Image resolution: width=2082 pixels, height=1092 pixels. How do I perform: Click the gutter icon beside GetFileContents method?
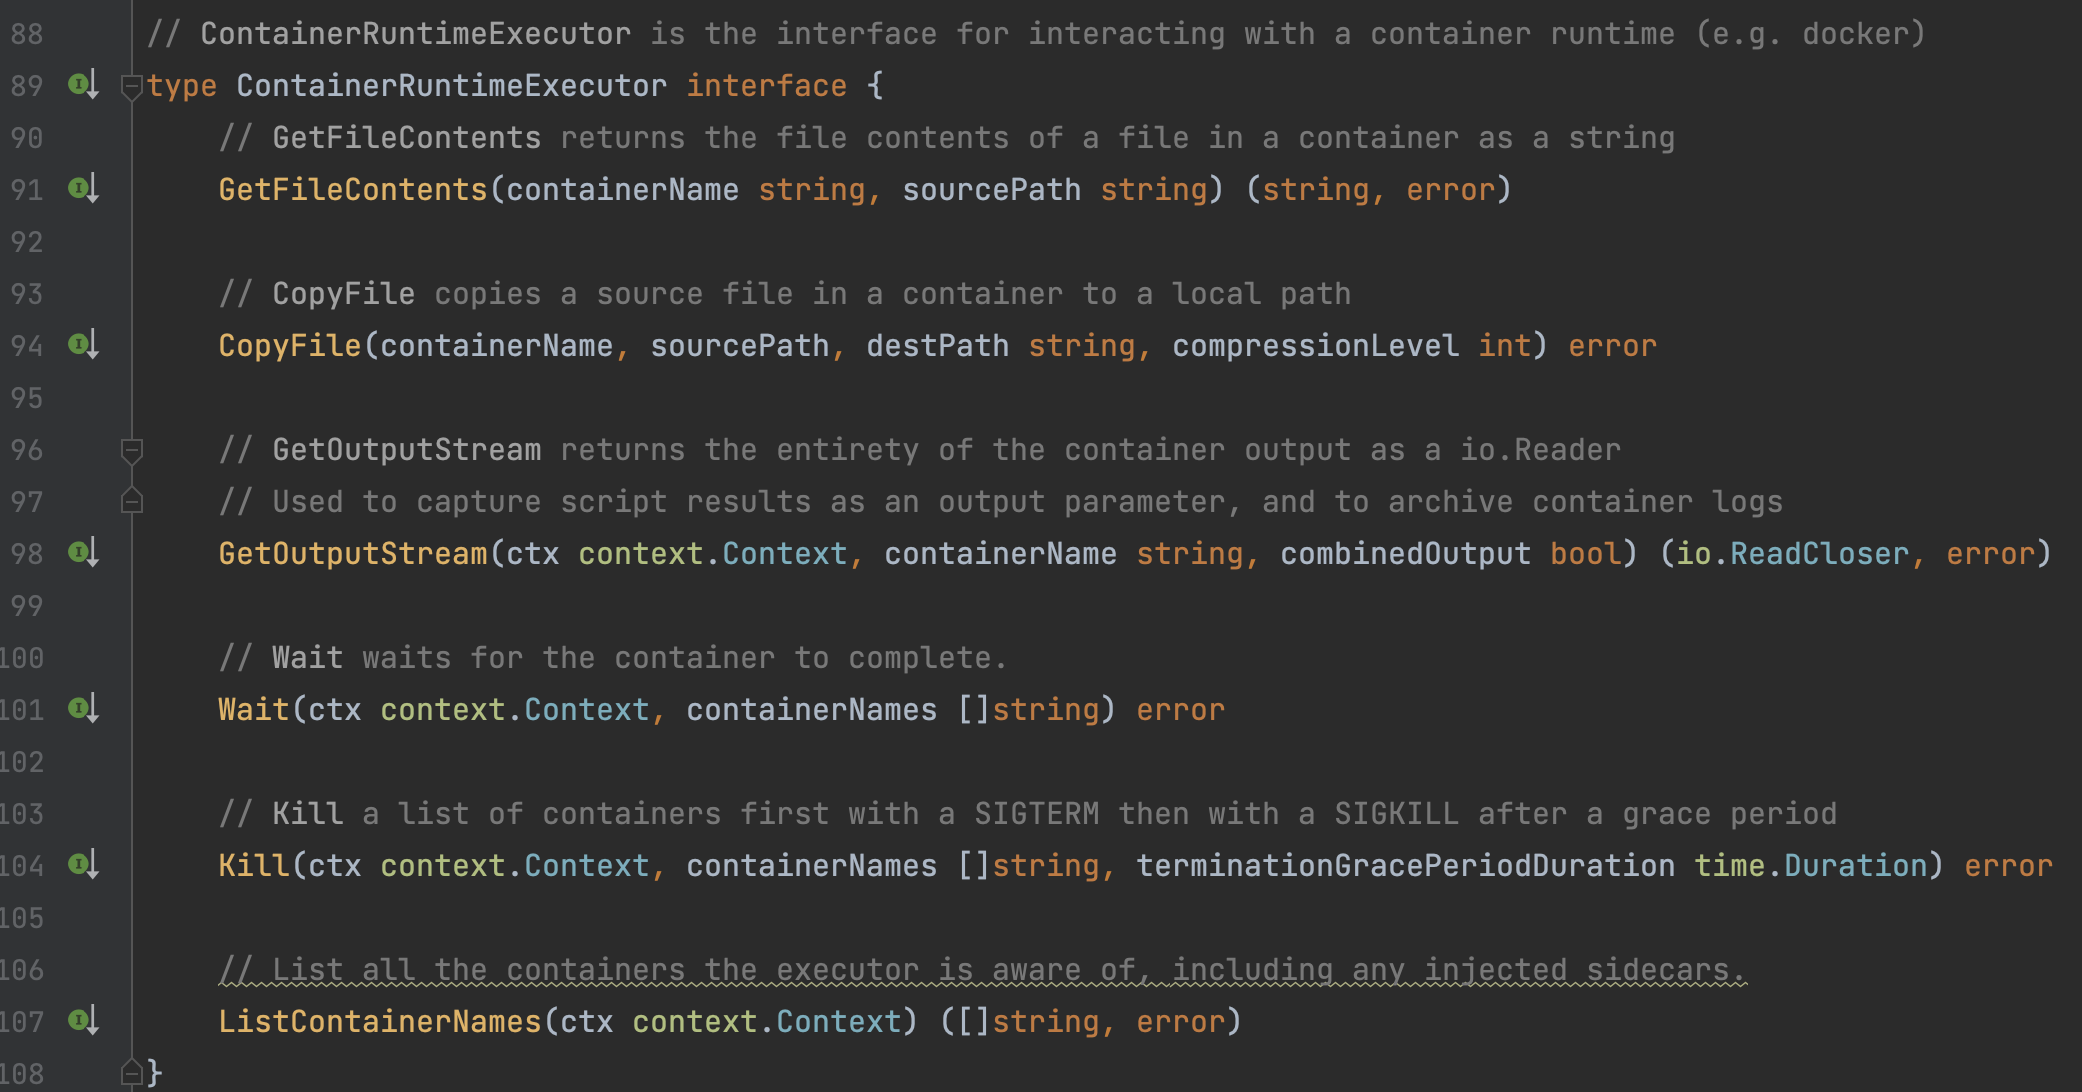click(82, 189)
